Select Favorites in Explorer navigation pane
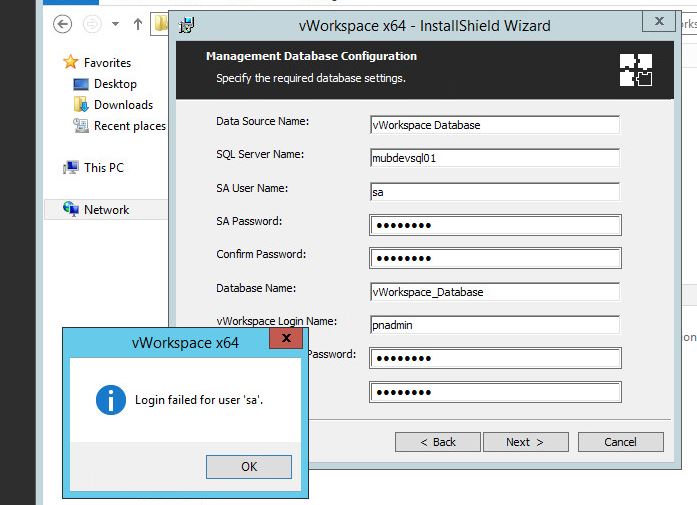697x505 pixels. click(x=108, y=63)
